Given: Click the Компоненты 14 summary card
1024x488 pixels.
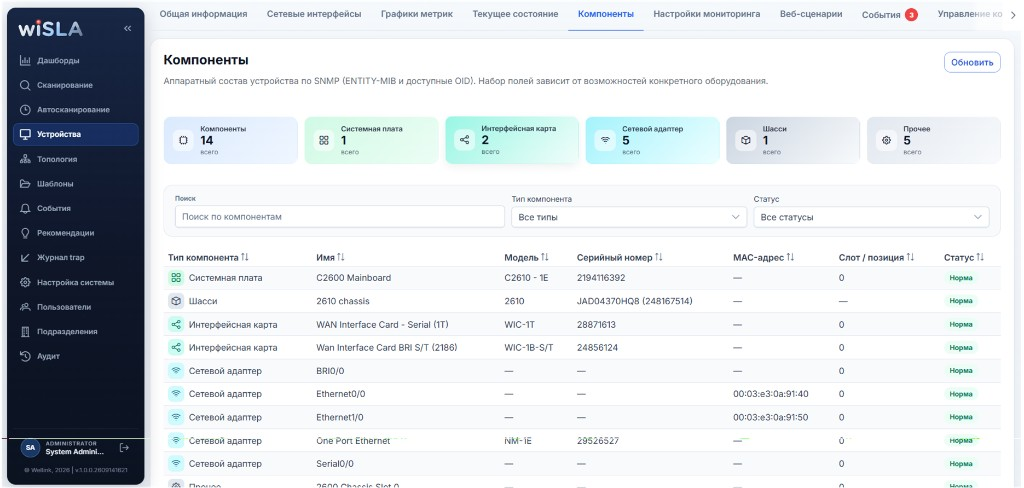Looking at the screenshot, I should (x=231, y=140).
